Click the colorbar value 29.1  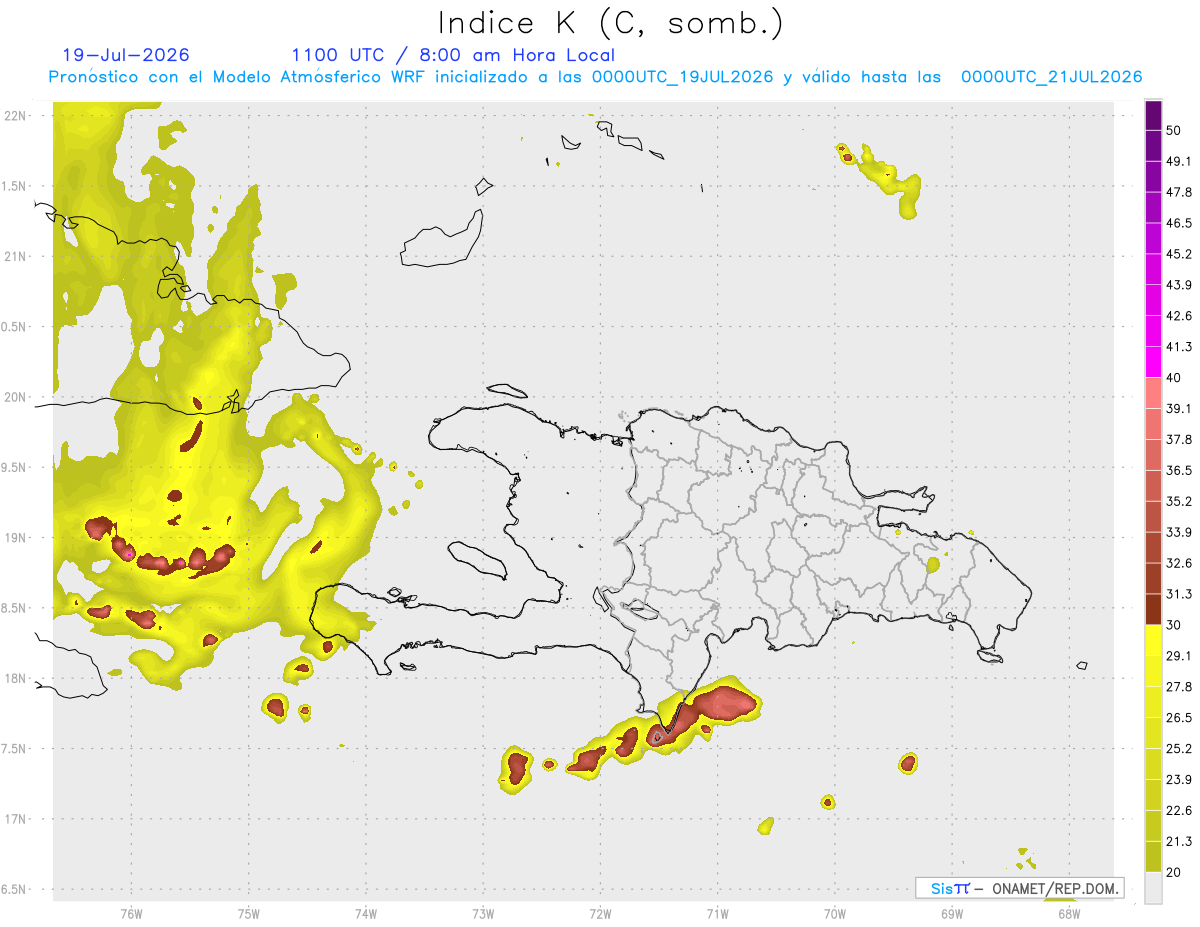point(1179,656)
